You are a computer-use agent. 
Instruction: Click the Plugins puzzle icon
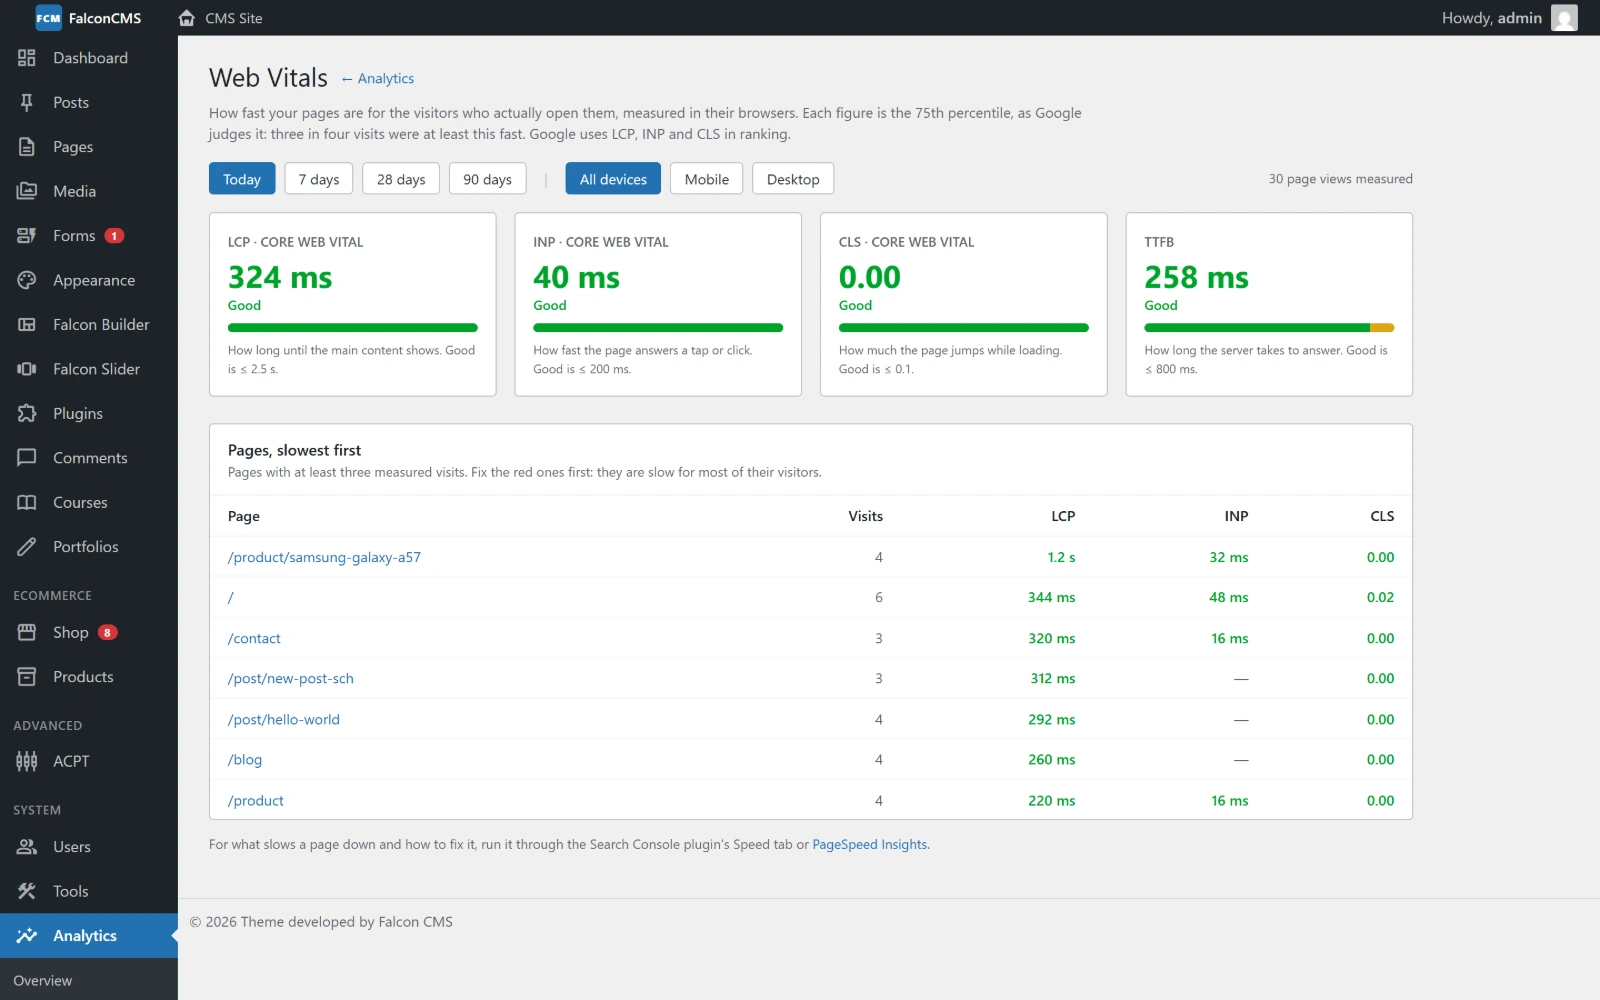point(27,414)
